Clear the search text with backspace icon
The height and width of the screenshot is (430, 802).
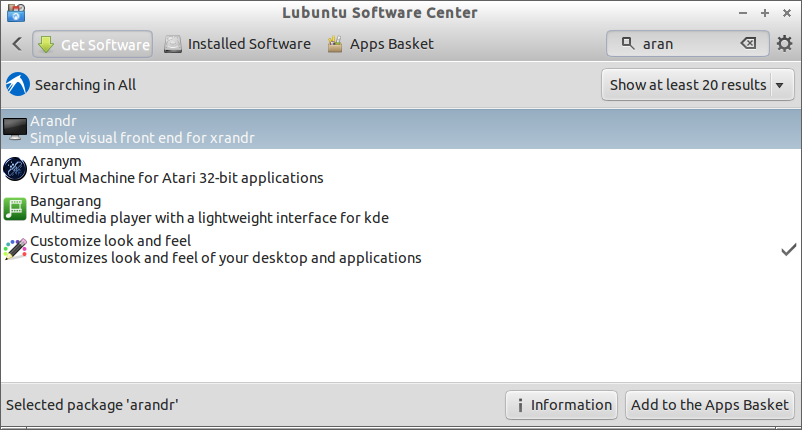[x=748, y=43]
